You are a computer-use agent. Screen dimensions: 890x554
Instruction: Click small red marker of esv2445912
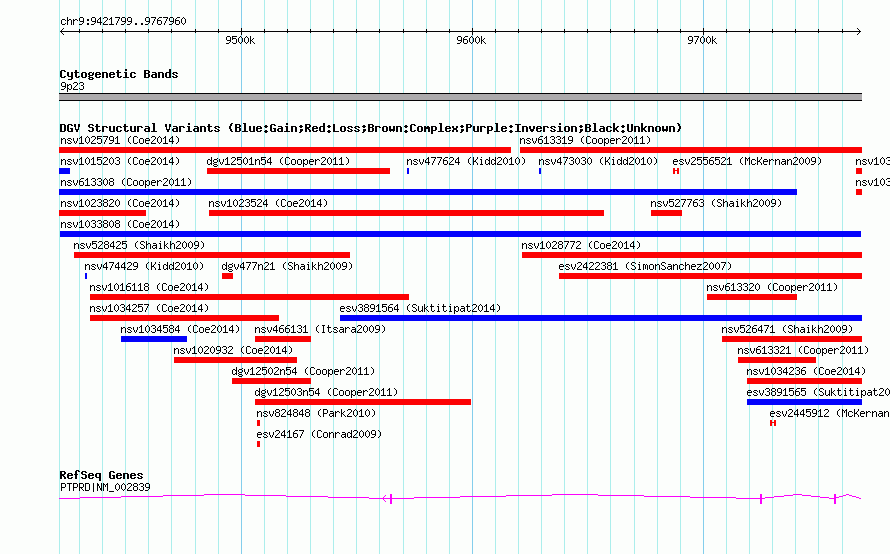pyautogui.click(x=773, y=423)
